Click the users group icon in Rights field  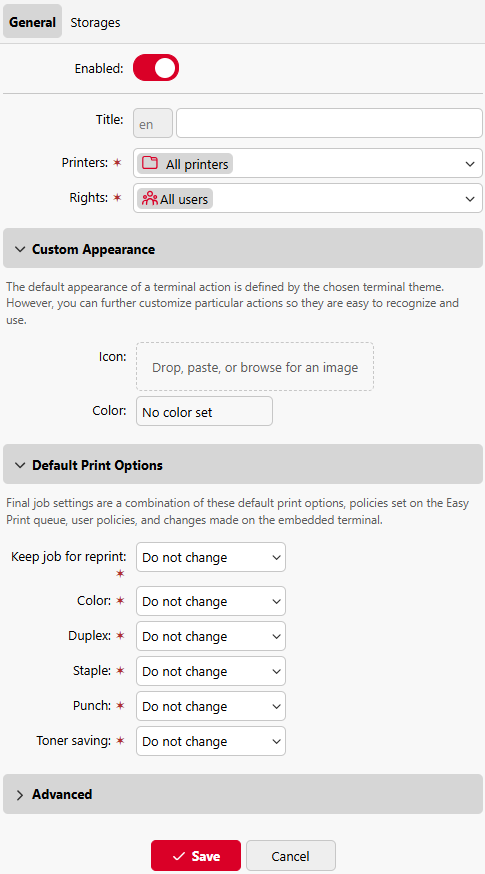click(x=149, y=198)
